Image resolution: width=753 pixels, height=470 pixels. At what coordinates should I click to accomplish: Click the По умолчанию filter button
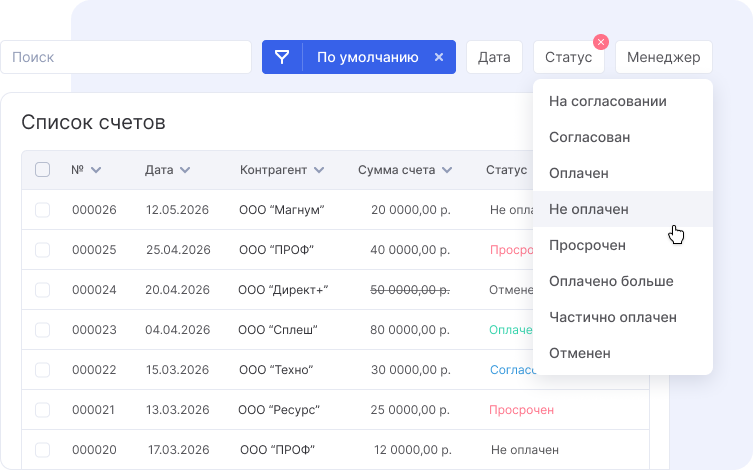tap(367, 57)
